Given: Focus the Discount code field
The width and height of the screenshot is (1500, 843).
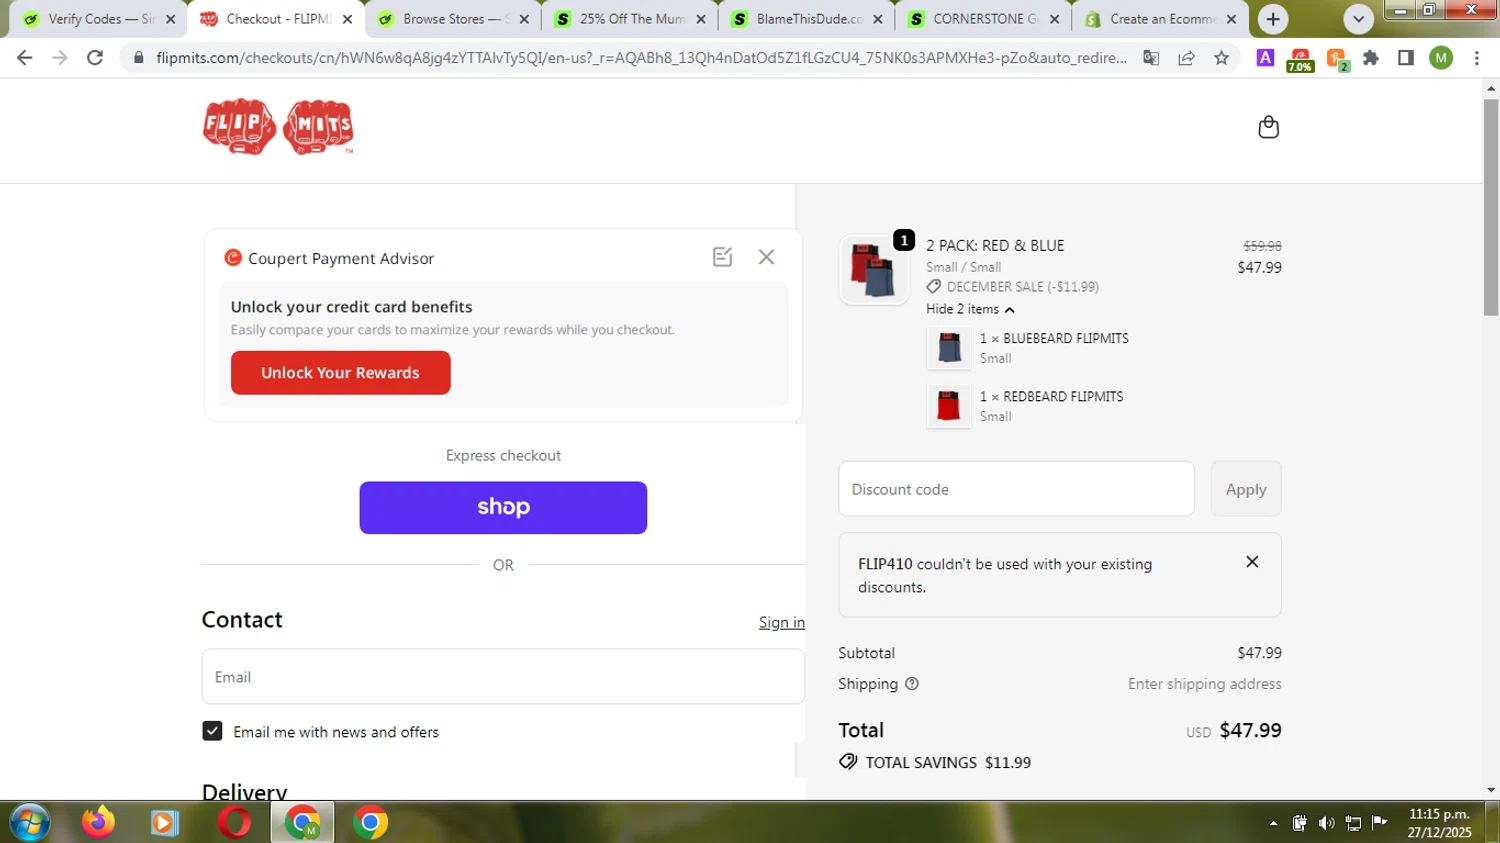Looking at the screenshot, I should (1016, 489).
